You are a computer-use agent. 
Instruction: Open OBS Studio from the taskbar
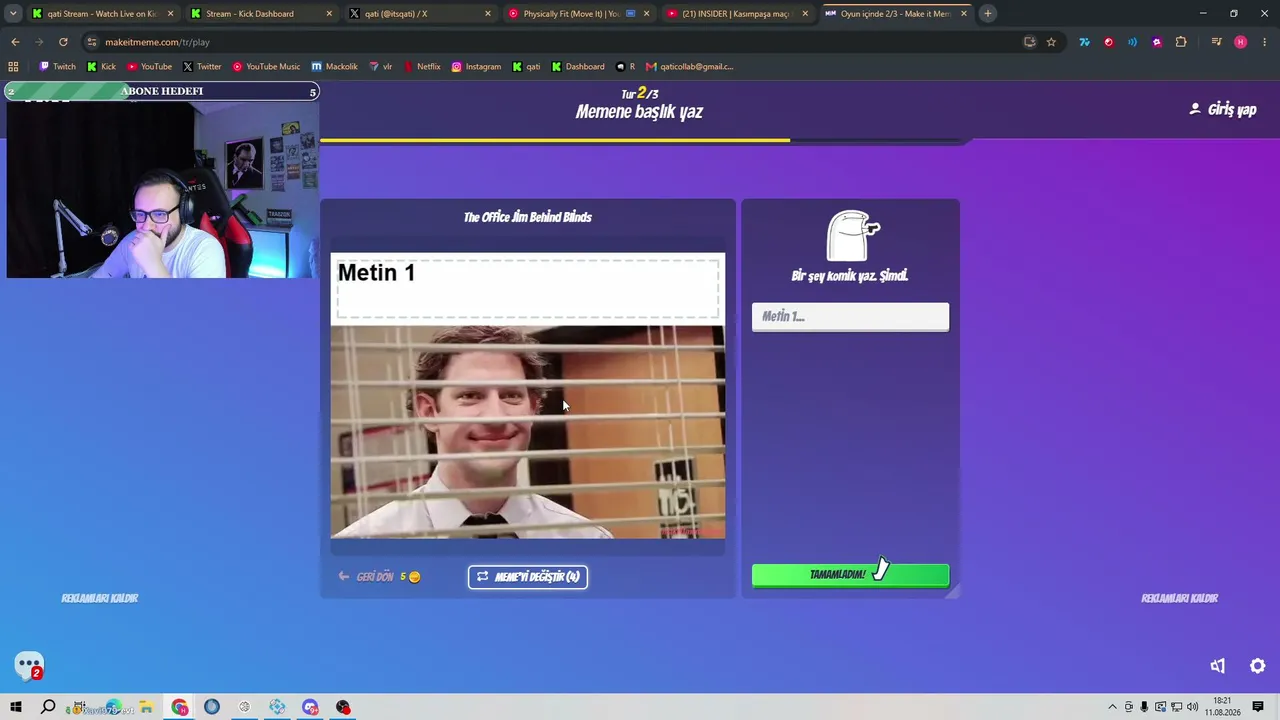[x=343, y=707]
